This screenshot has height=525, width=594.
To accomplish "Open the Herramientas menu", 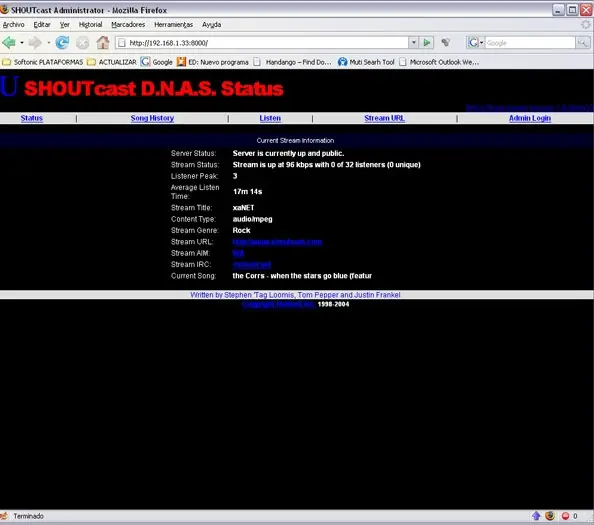I will (173, 25).
